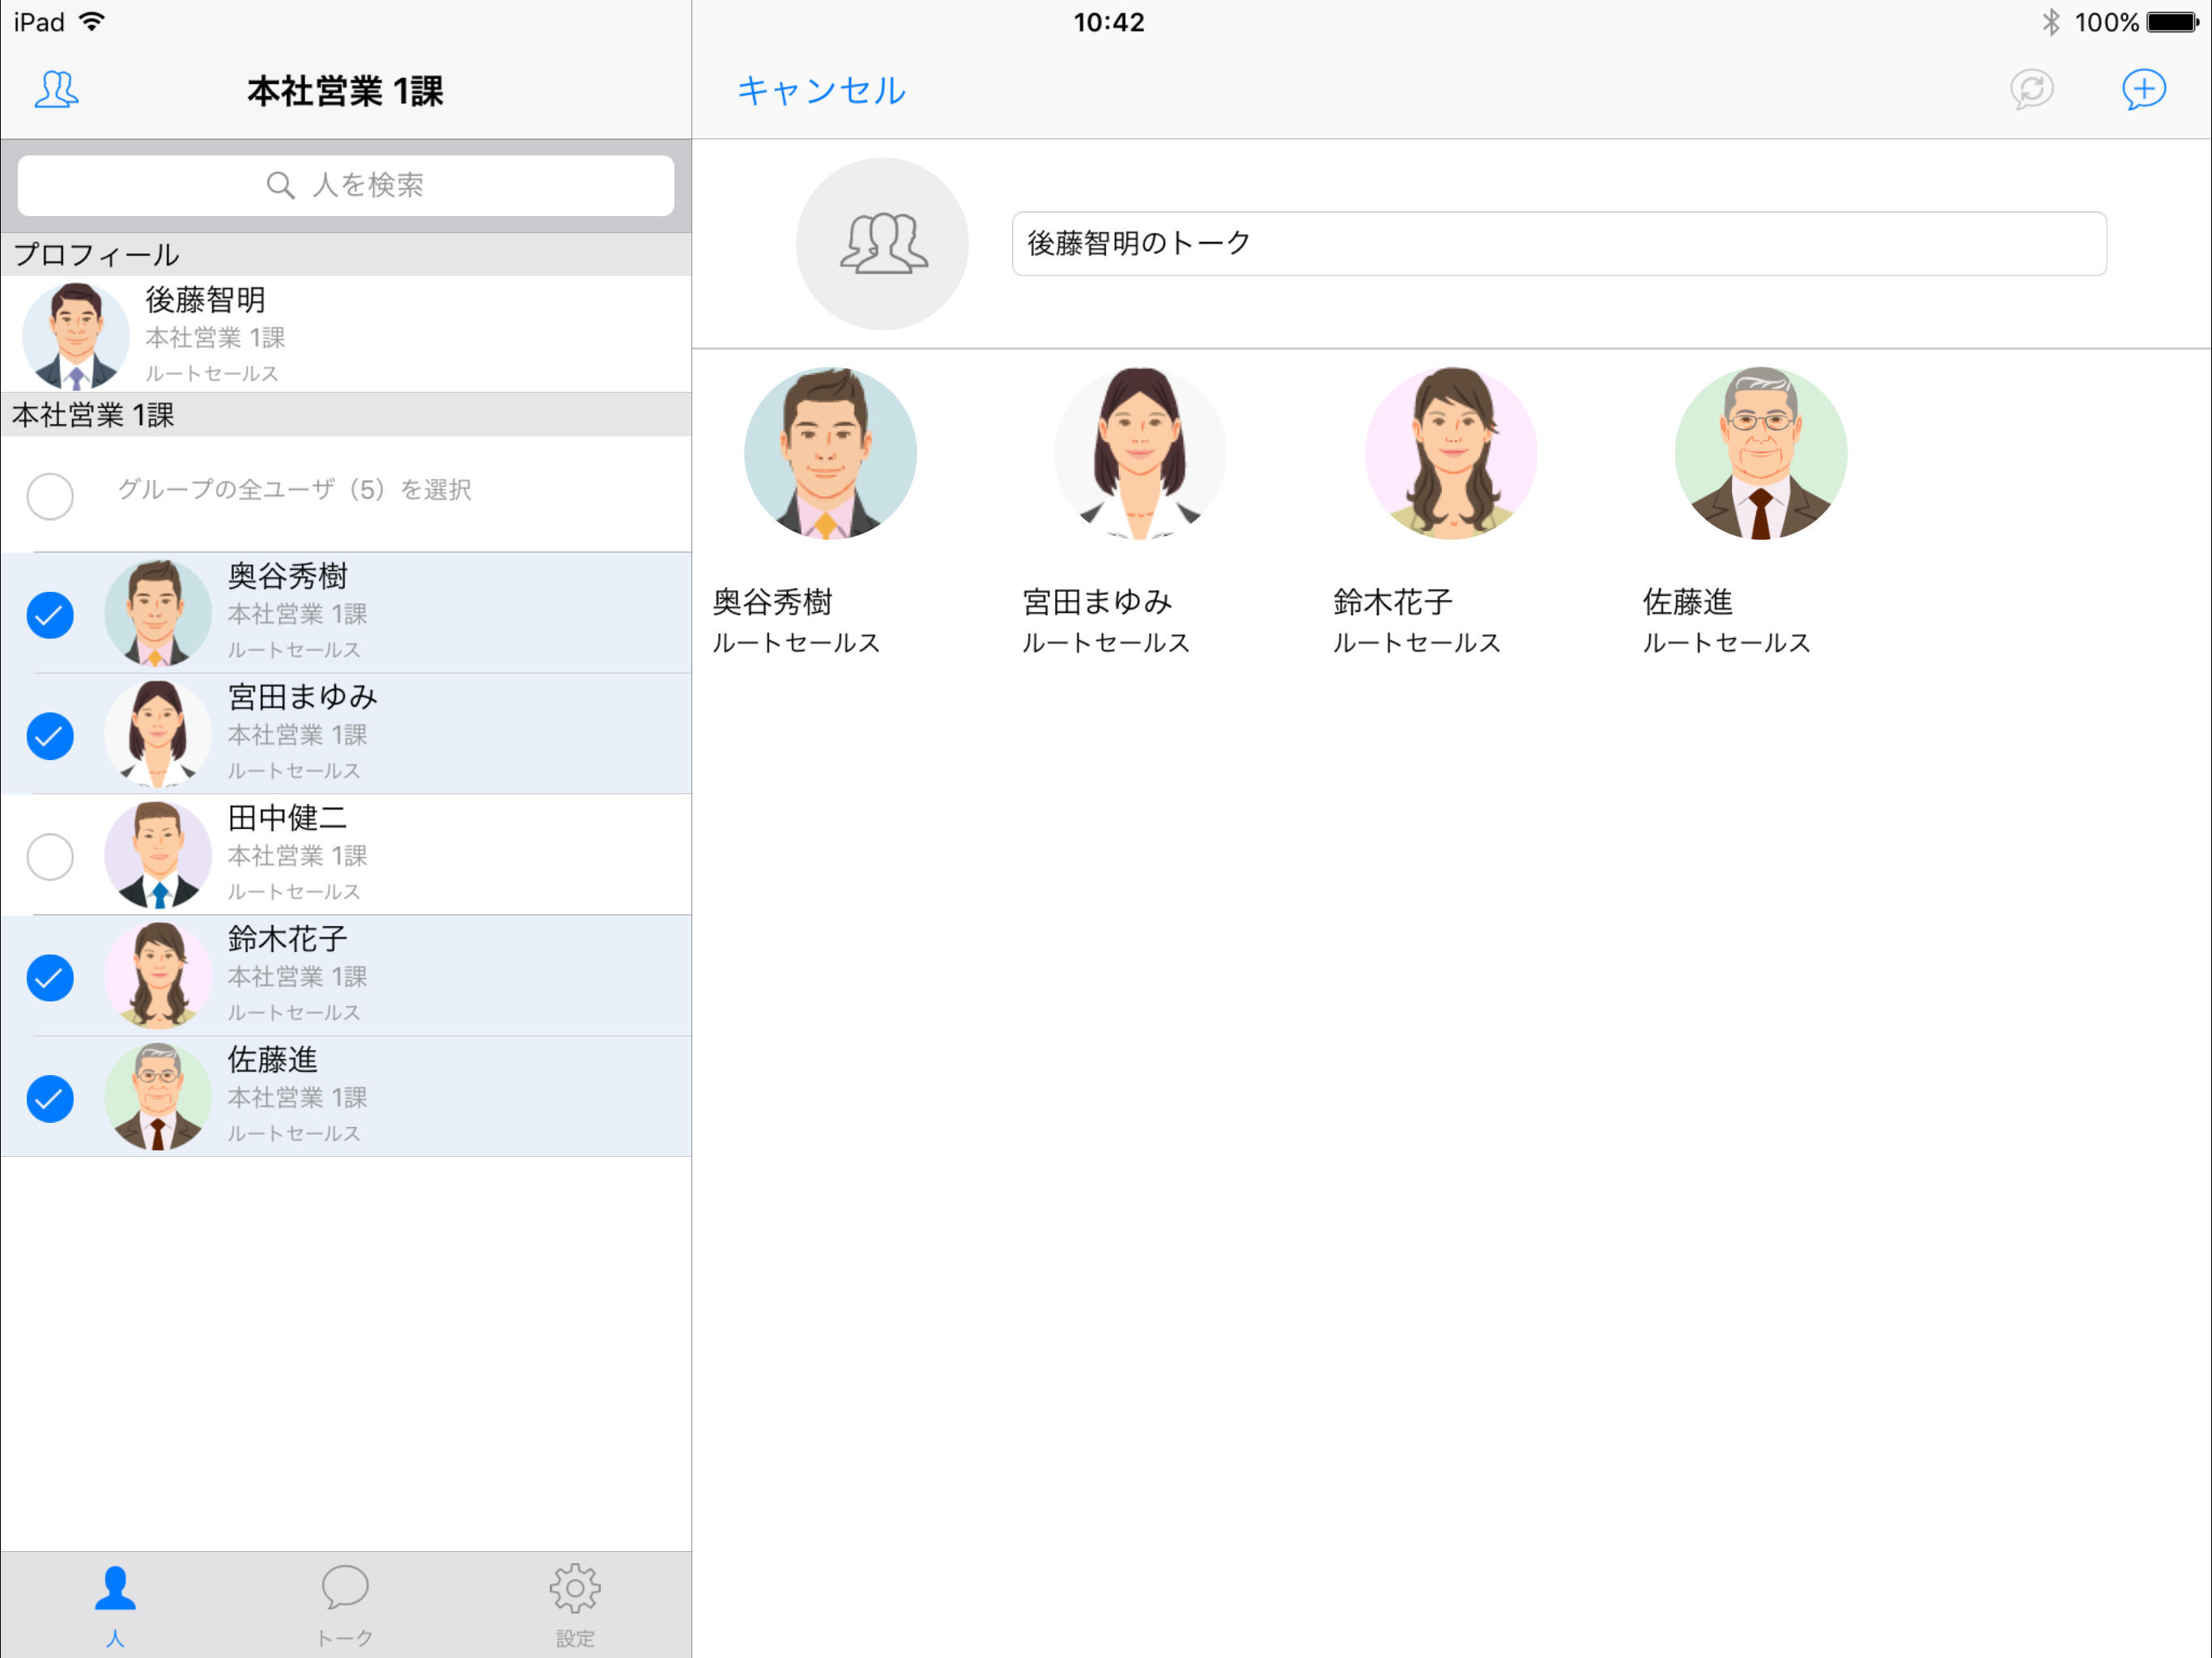The height and width of the screenshot is (1658, 2212).
Task: Tap 鈴木花子 name in the selected members panel
Action: [1393, 602]
